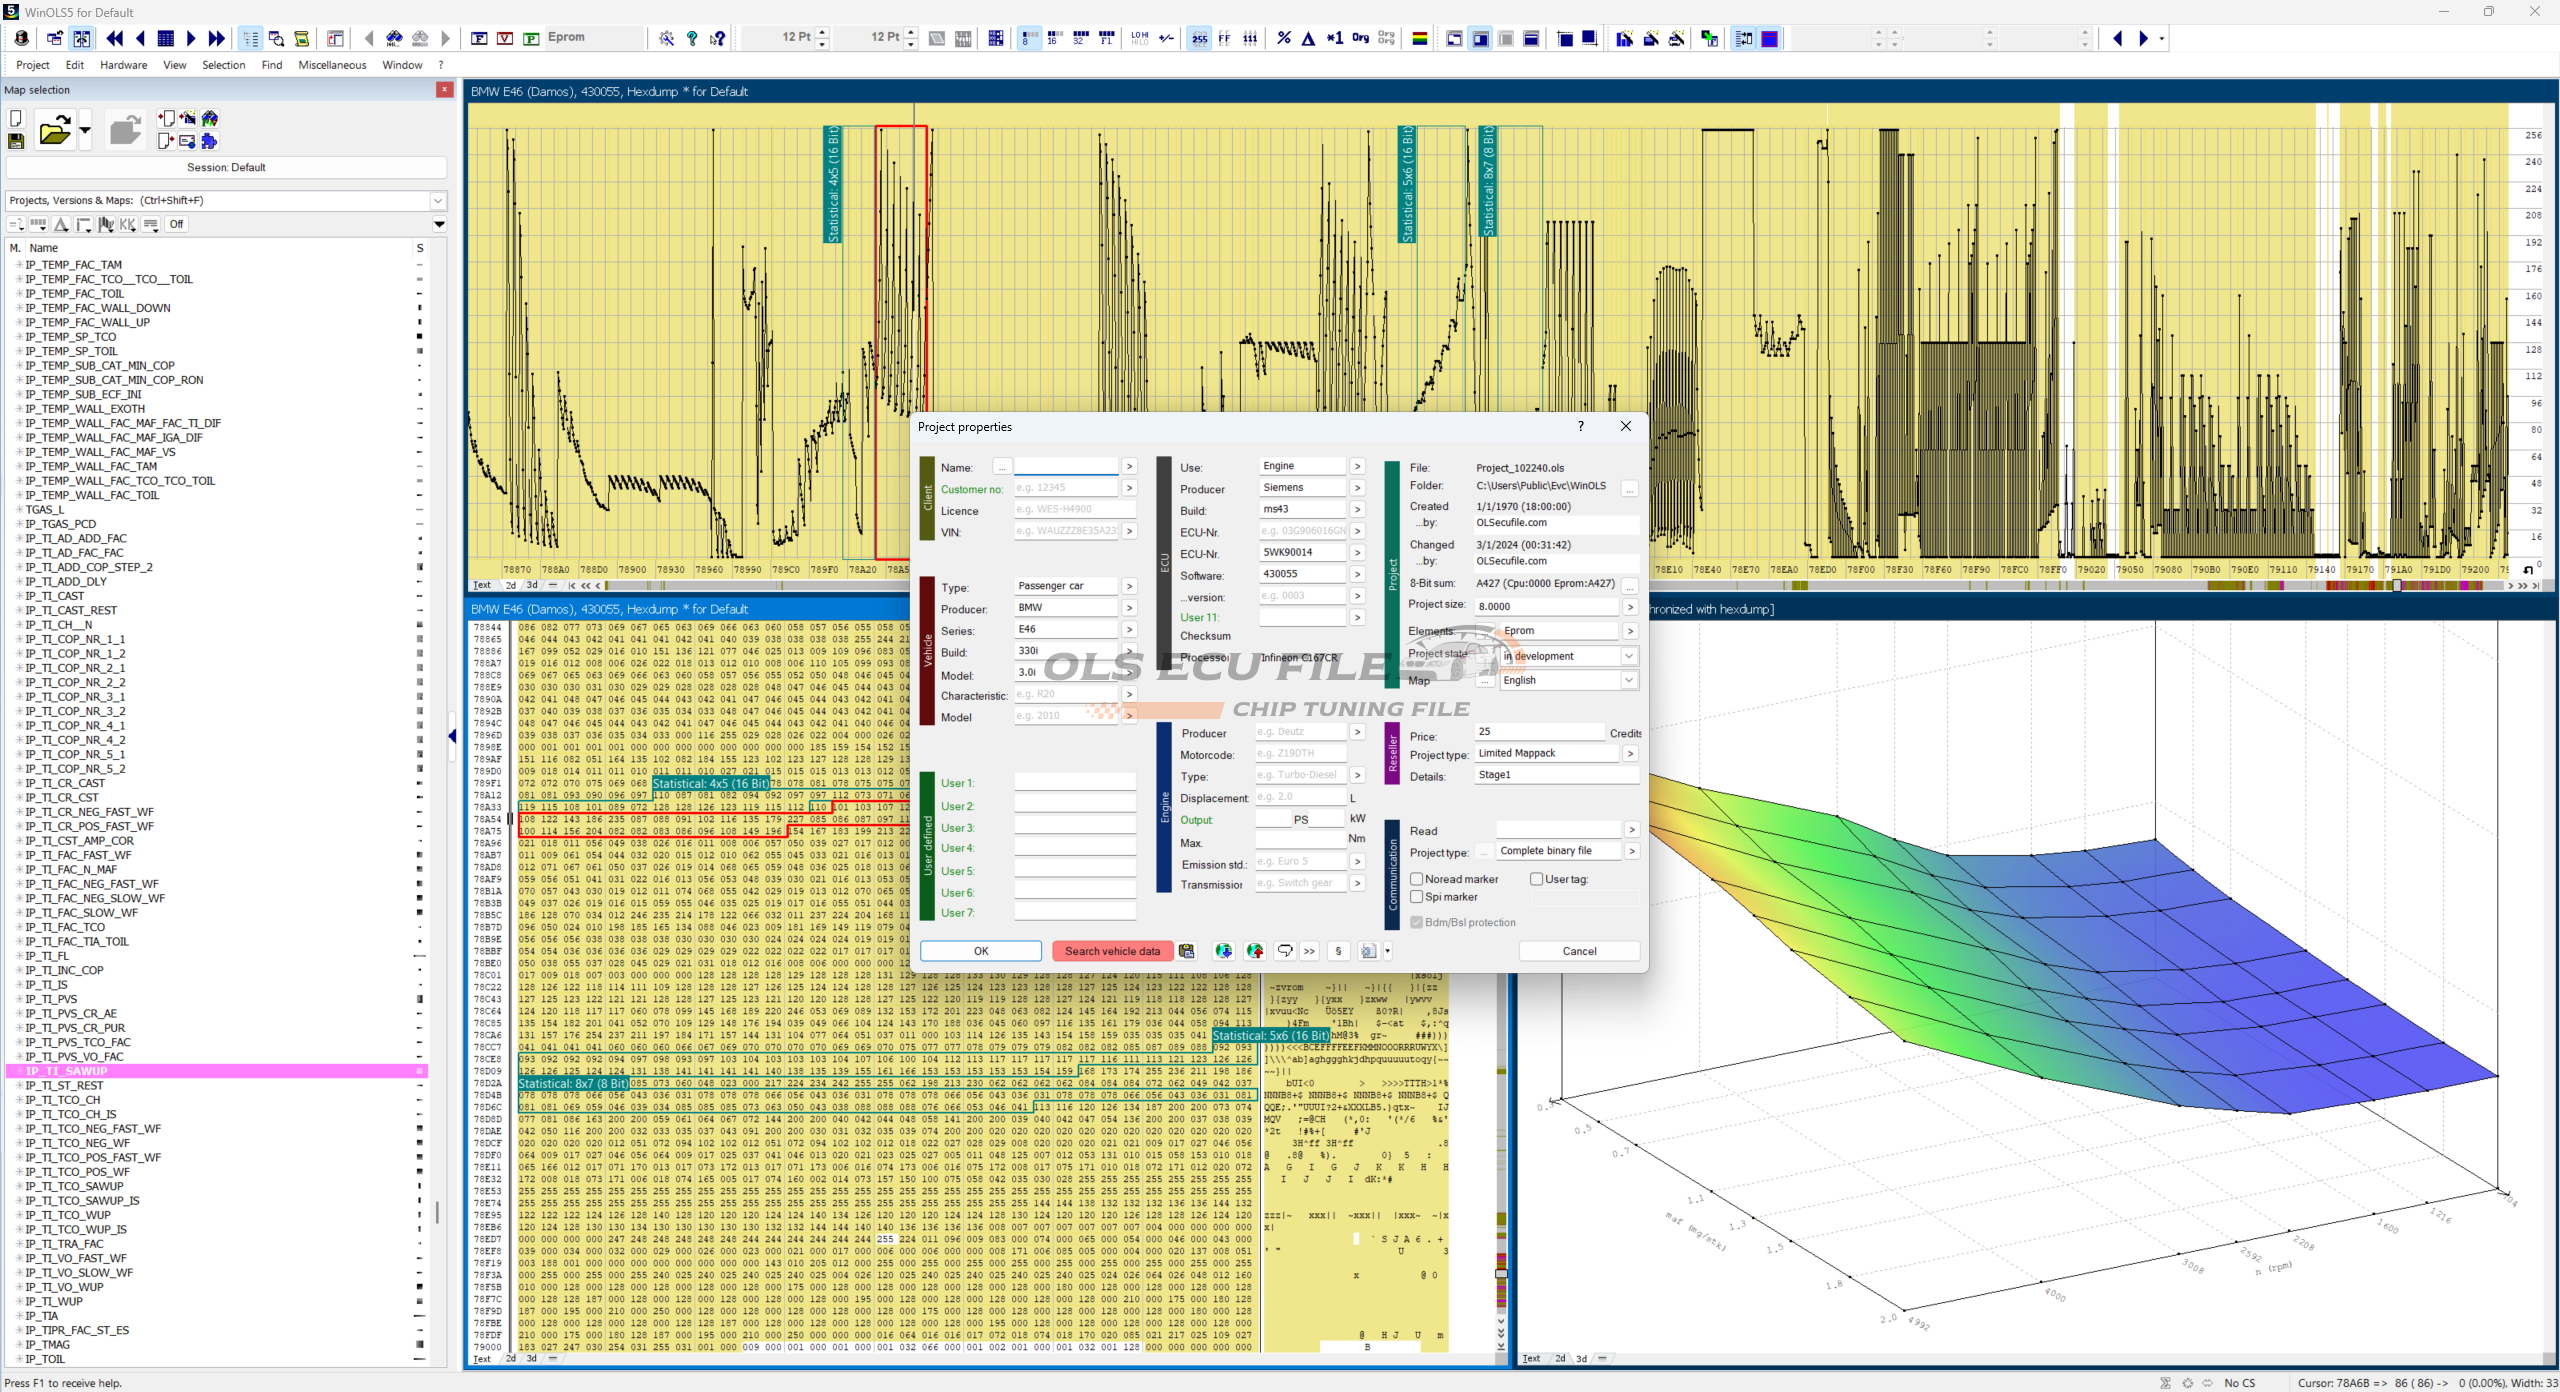Click the green P toolbar icon

tap(531, 38)
